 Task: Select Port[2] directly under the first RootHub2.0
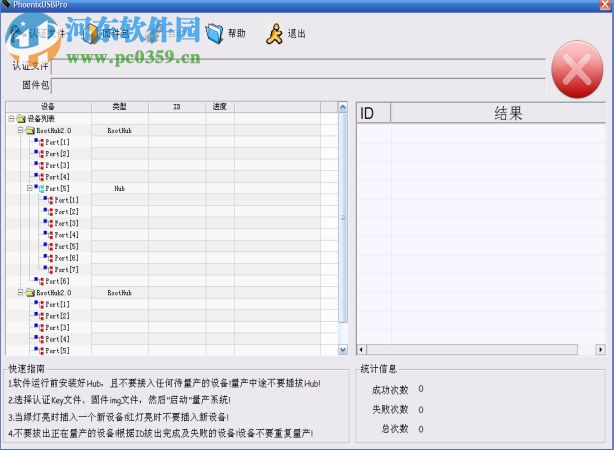[x=57, y=154]
